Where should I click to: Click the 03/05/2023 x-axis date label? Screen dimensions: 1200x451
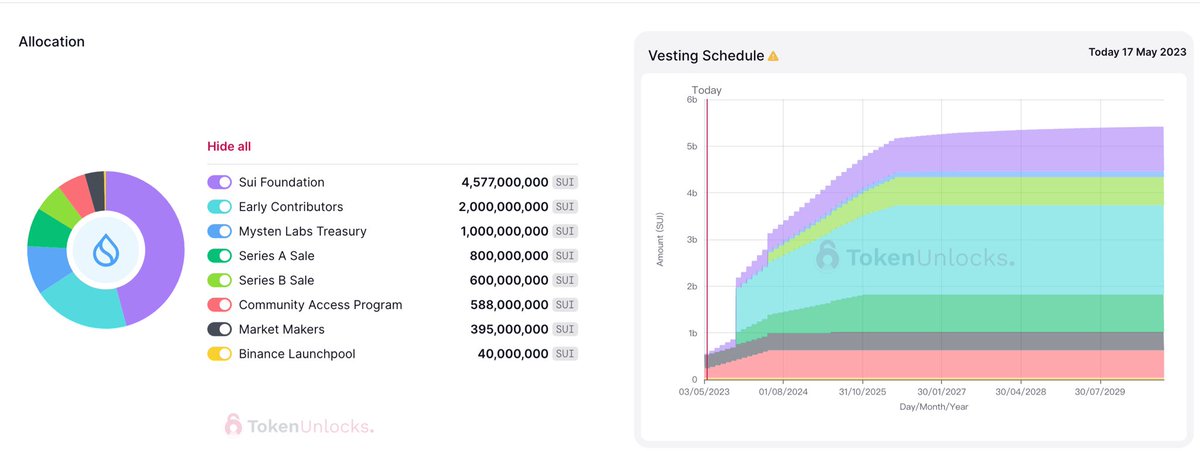point(704,393)
